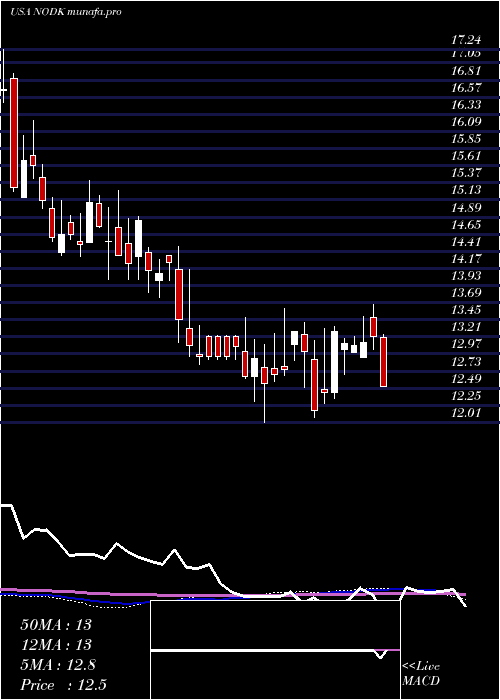Select the 14.65 price axis label
Viewport: 500px width, 700px height.
pyautogui.click(x=466, y=225)
